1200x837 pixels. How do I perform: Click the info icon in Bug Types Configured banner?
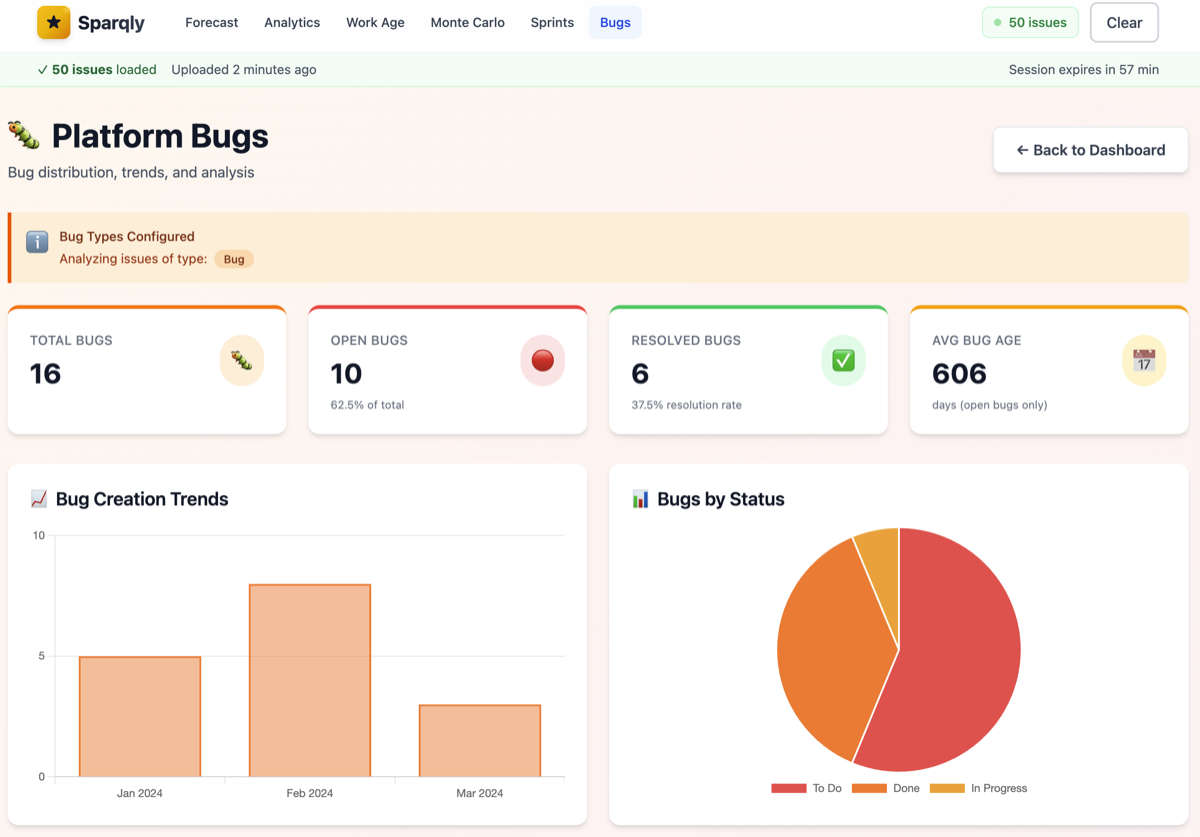37,242
